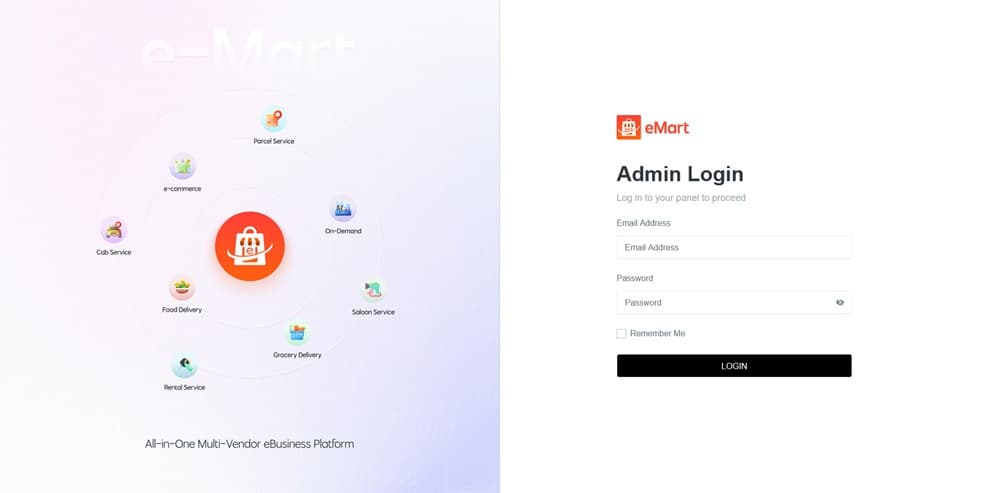Click the Admin Login heading

pos(680,174)
